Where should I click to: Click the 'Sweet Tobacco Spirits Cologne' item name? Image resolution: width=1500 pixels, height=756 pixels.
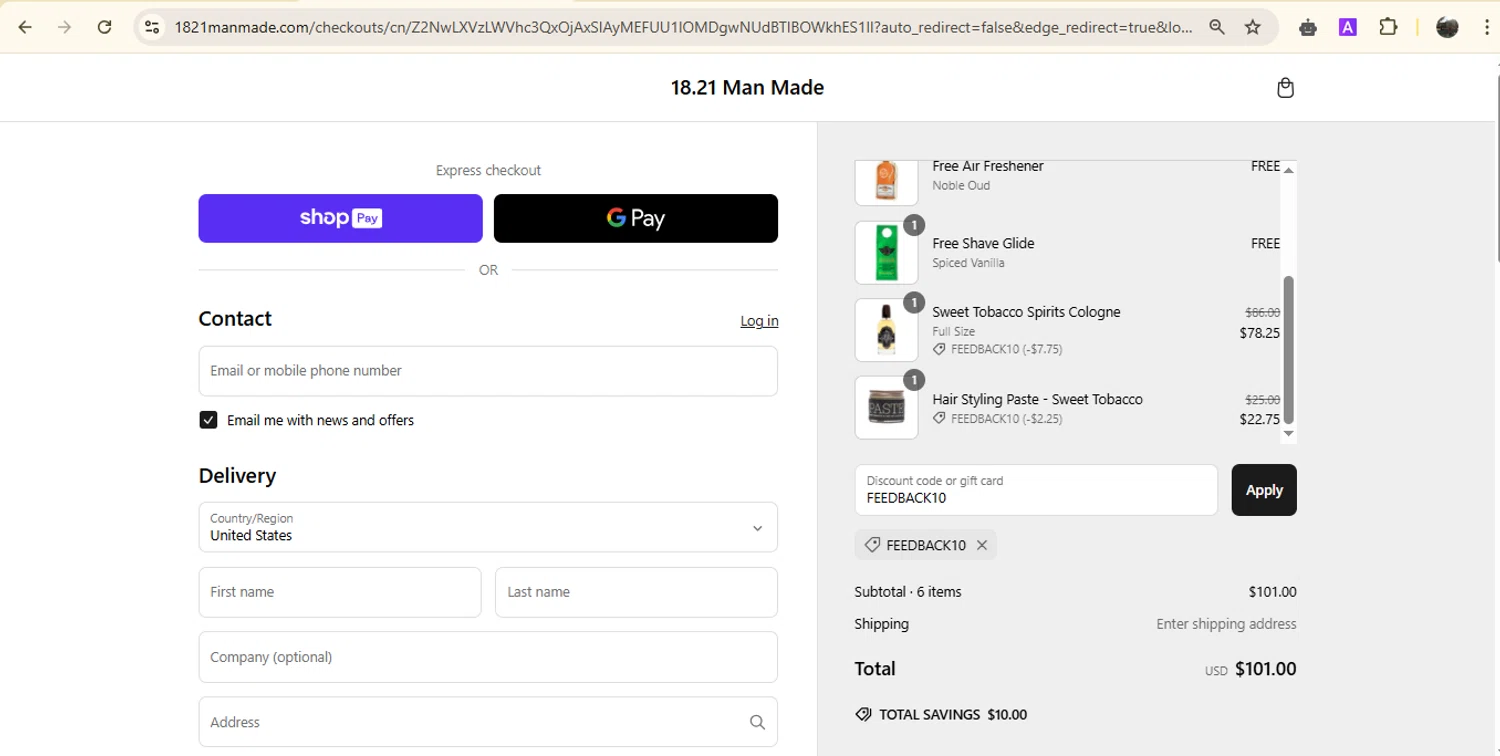pos(1026,312)
